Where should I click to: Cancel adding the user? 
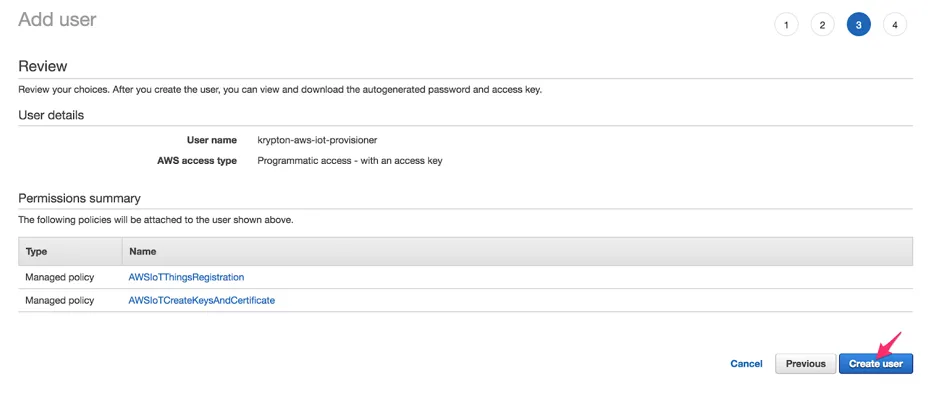[x=746, y=364]
